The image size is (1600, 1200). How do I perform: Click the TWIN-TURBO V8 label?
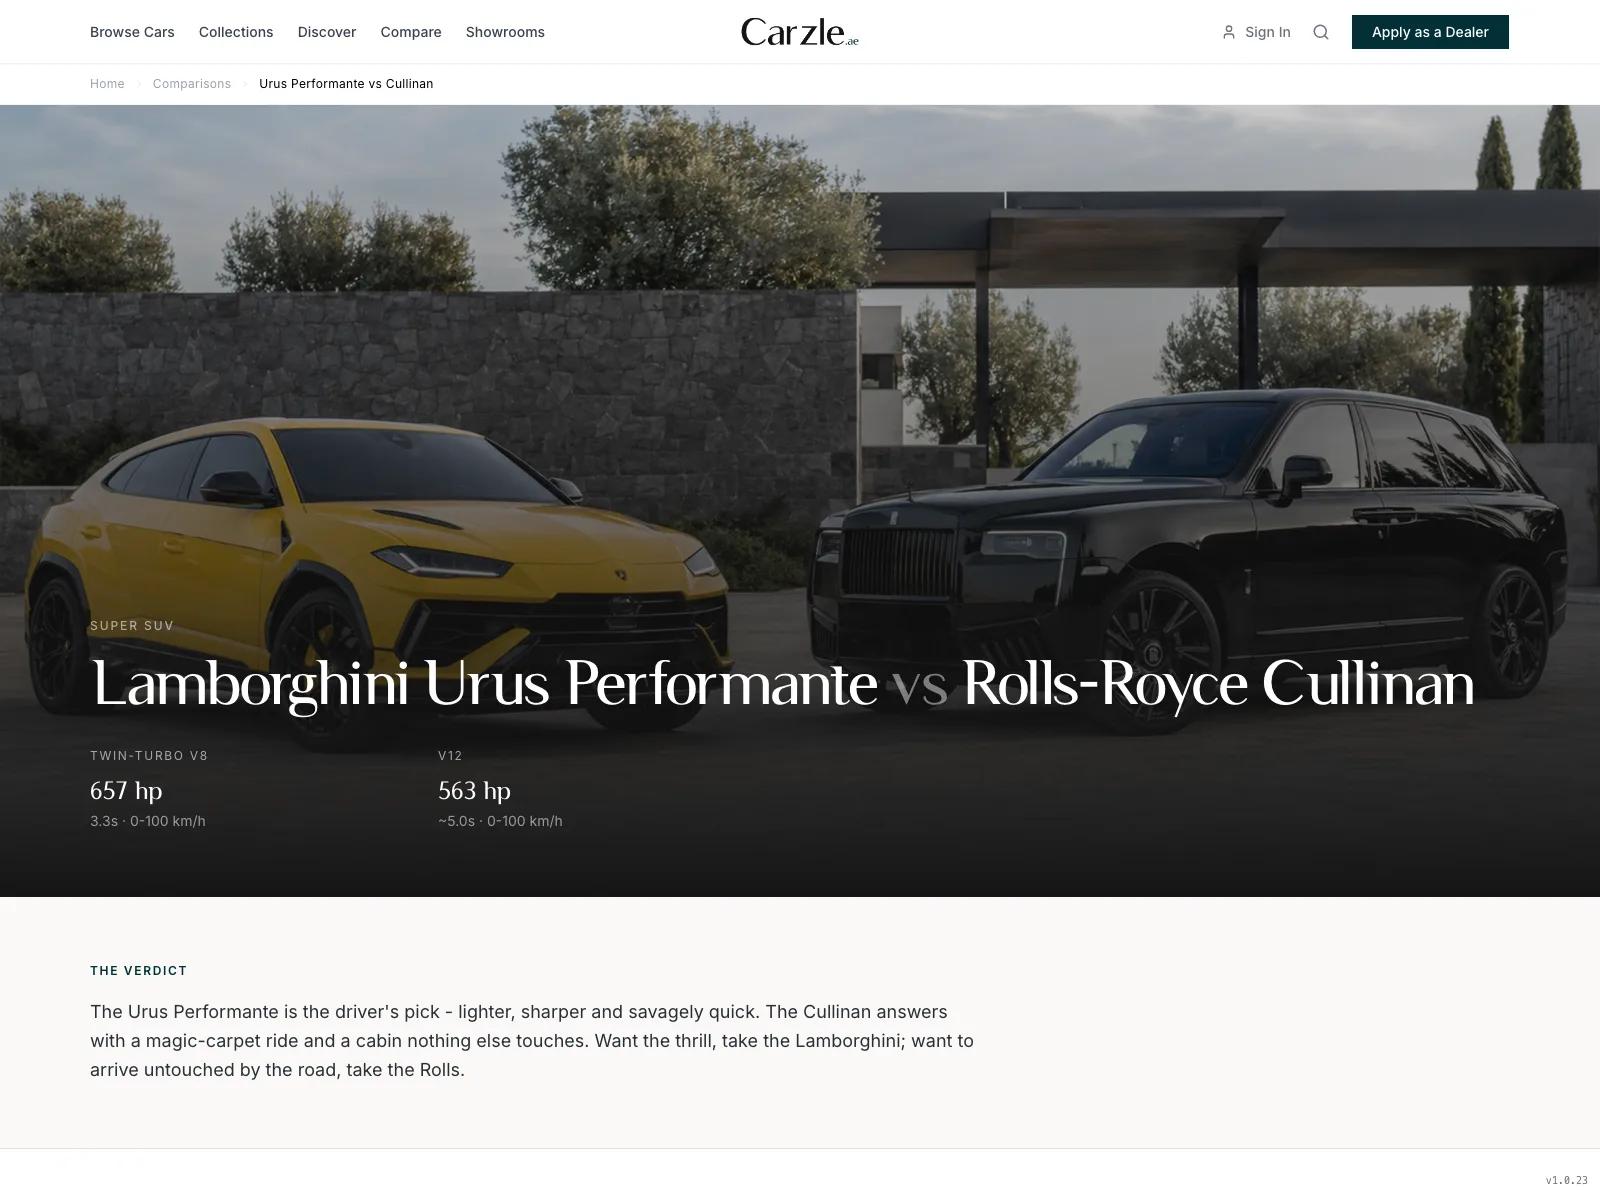point(149,756)
